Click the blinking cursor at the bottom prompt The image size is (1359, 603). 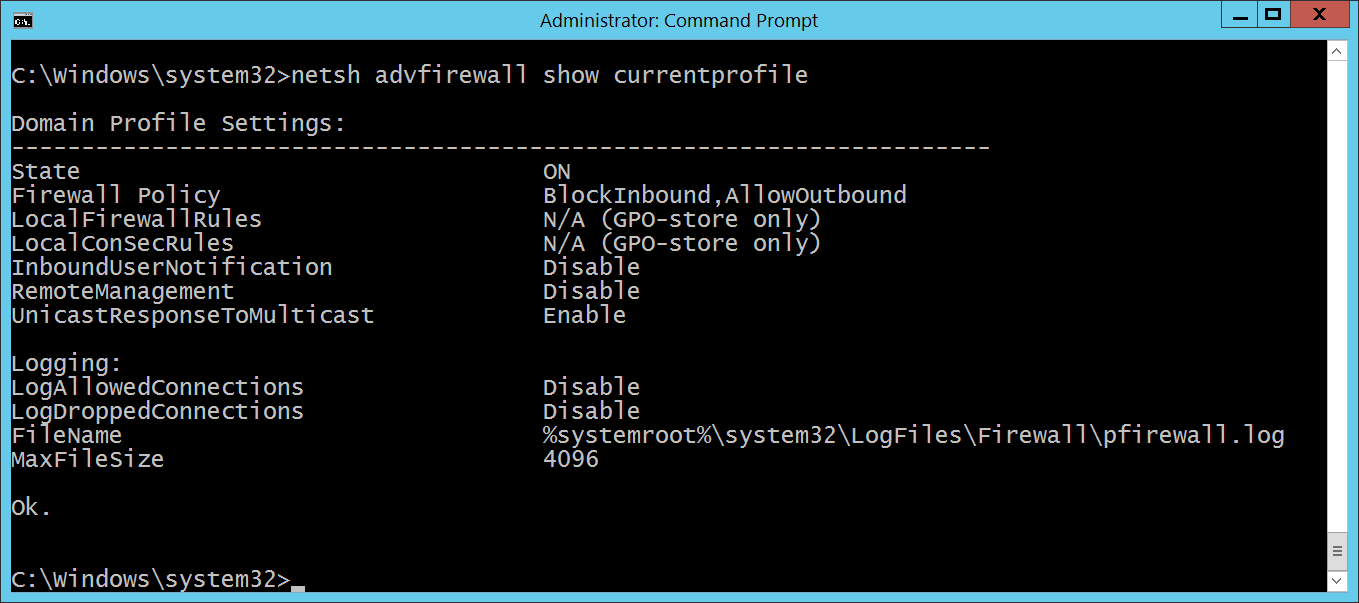point(298,586)
